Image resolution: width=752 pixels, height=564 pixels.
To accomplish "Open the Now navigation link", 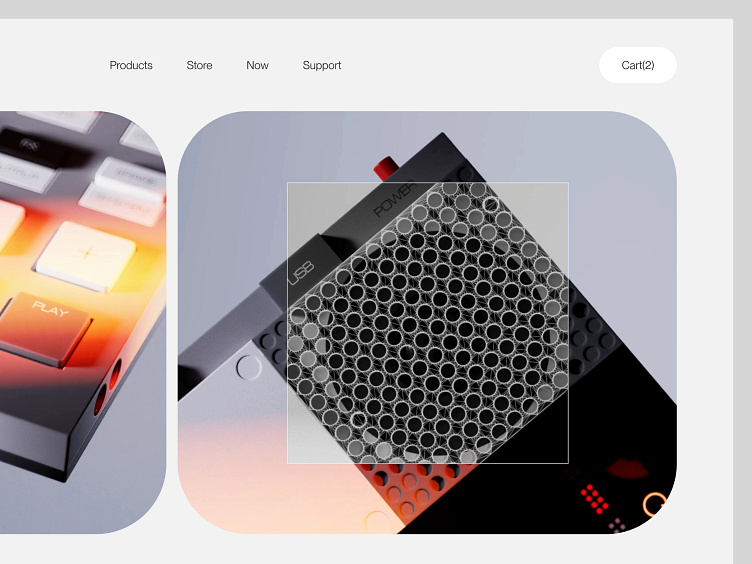I will 258,65.
